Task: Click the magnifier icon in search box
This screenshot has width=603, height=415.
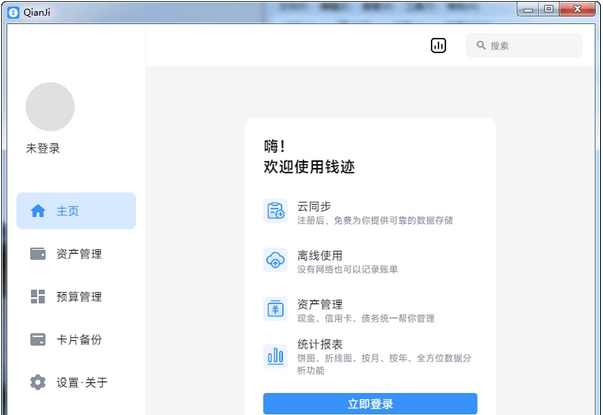Action: pyautogui.click(x=481, y=45)
